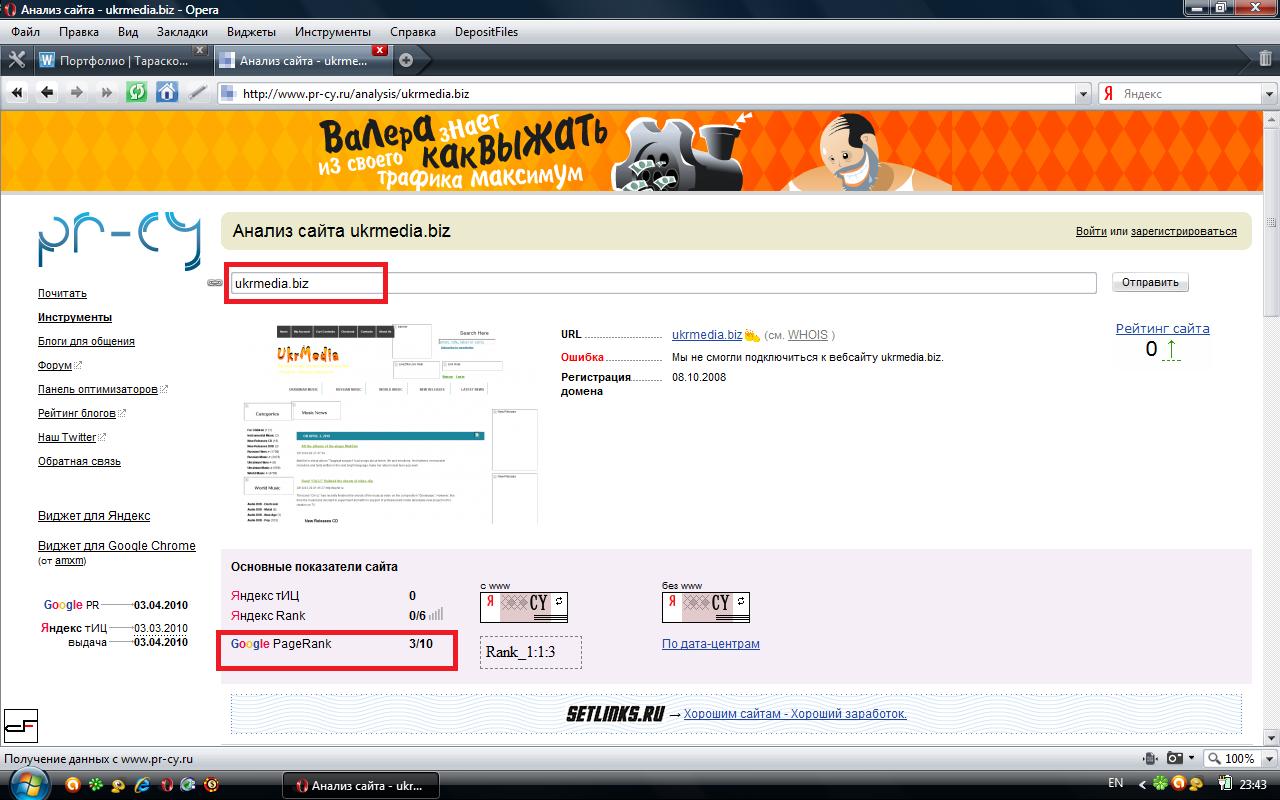Open Блоги для общения sidebar link
Screen dimensions: 1280x800
[86, 341]
